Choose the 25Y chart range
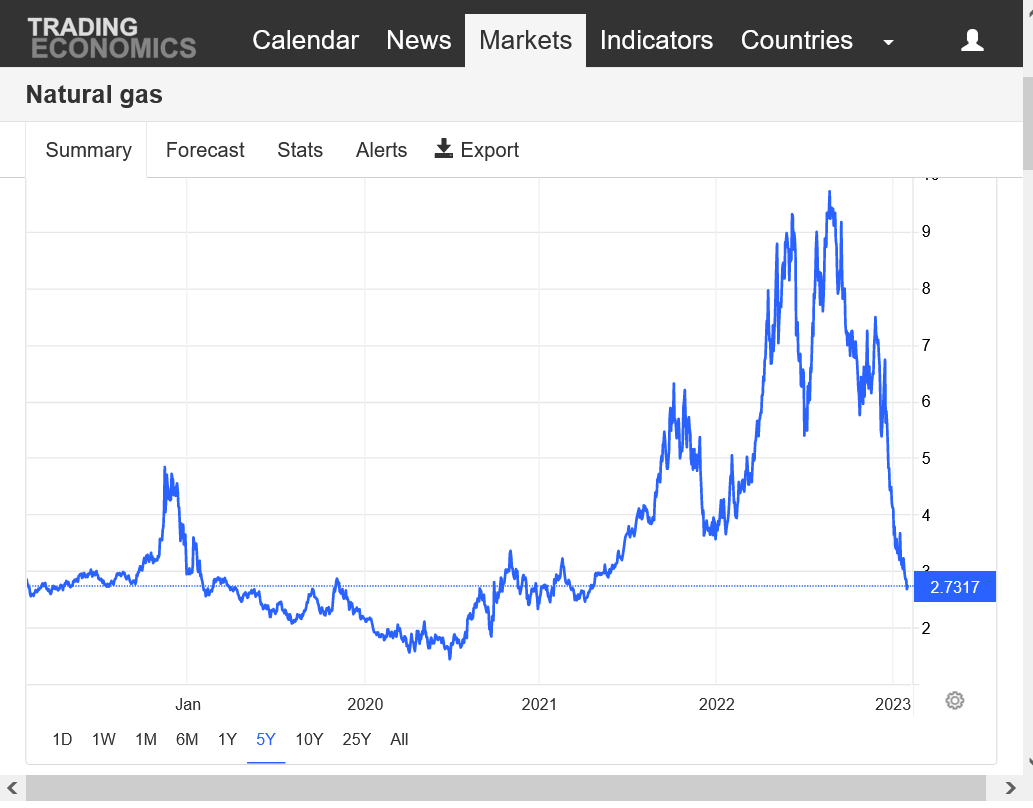This screenshot has height=808, width=1033. point(356,739)
